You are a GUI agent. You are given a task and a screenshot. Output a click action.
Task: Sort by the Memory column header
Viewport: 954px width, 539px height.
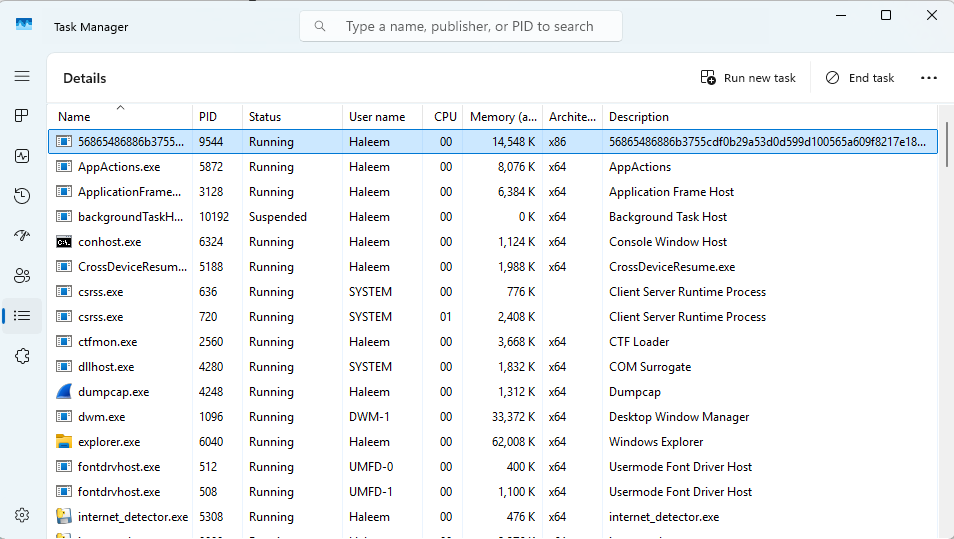503,117
